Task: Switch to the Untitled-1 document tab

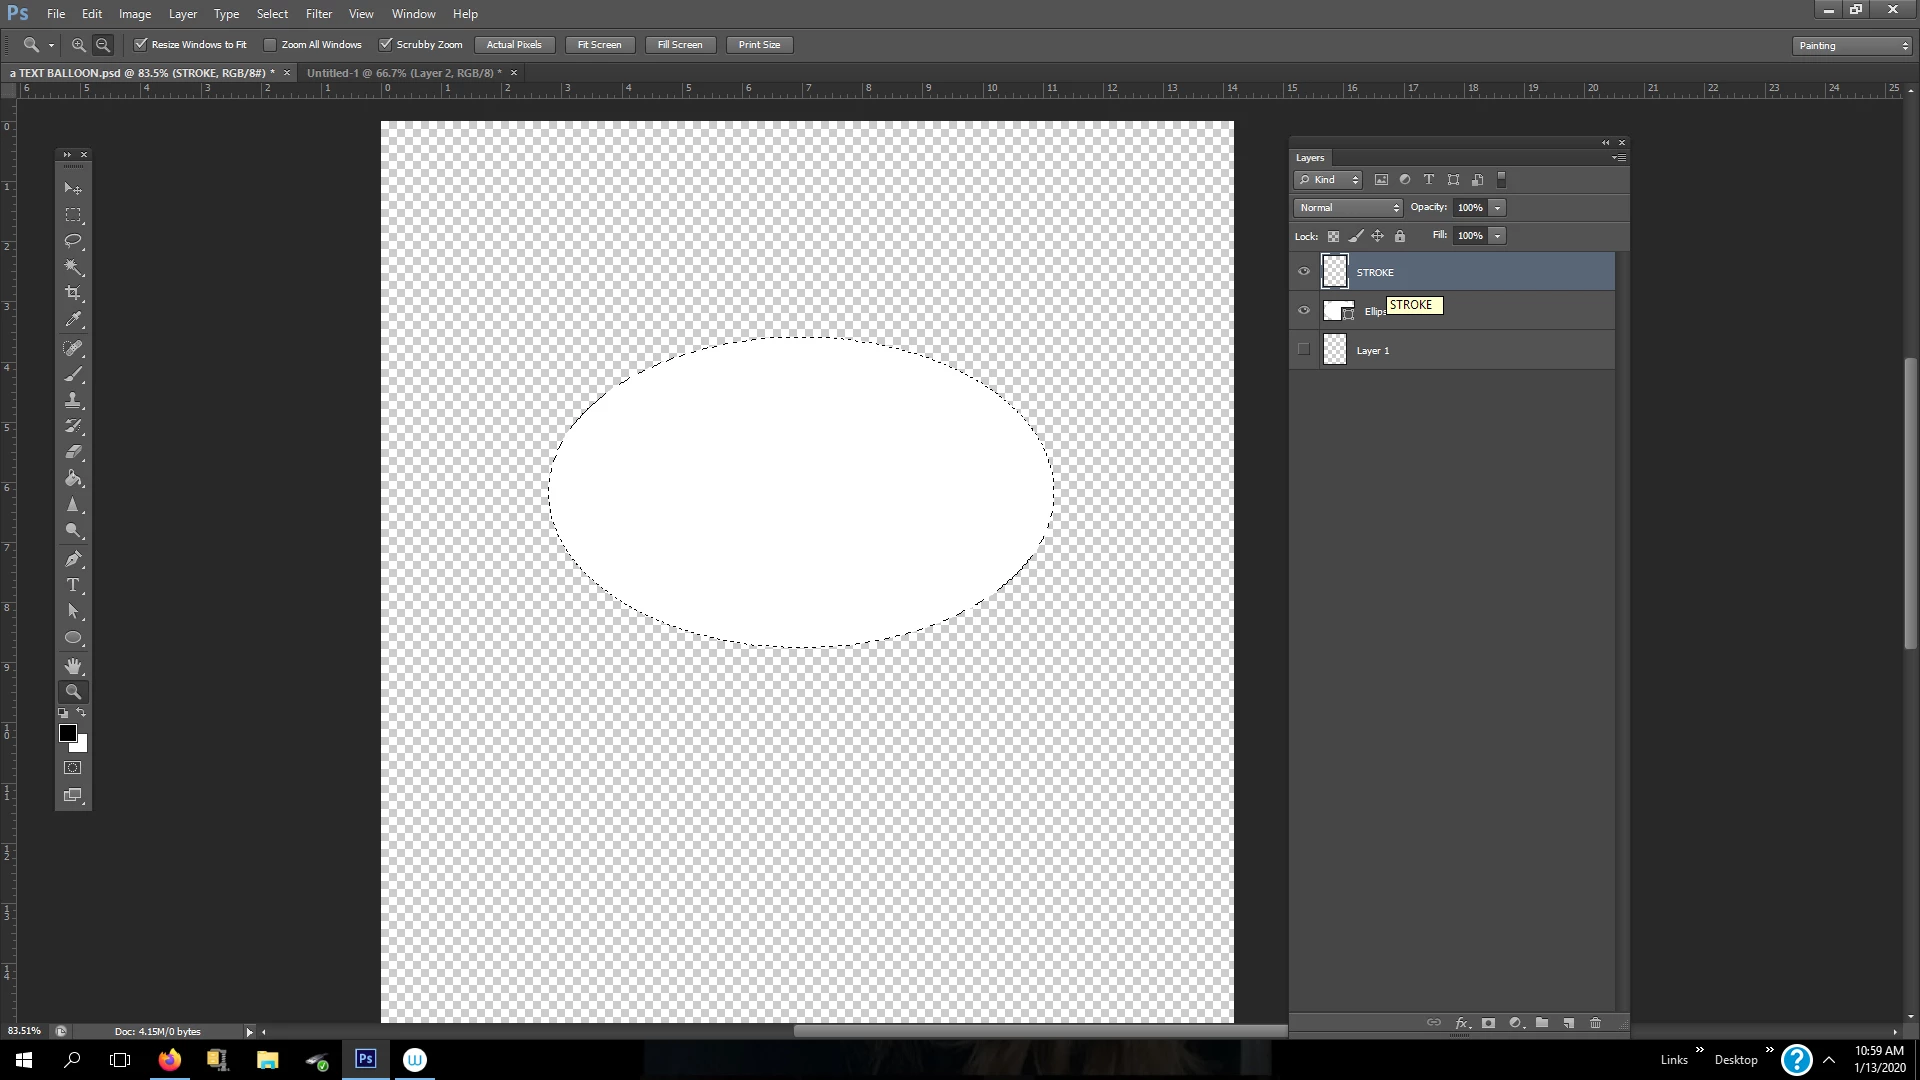Action: [x=403, y=73]
